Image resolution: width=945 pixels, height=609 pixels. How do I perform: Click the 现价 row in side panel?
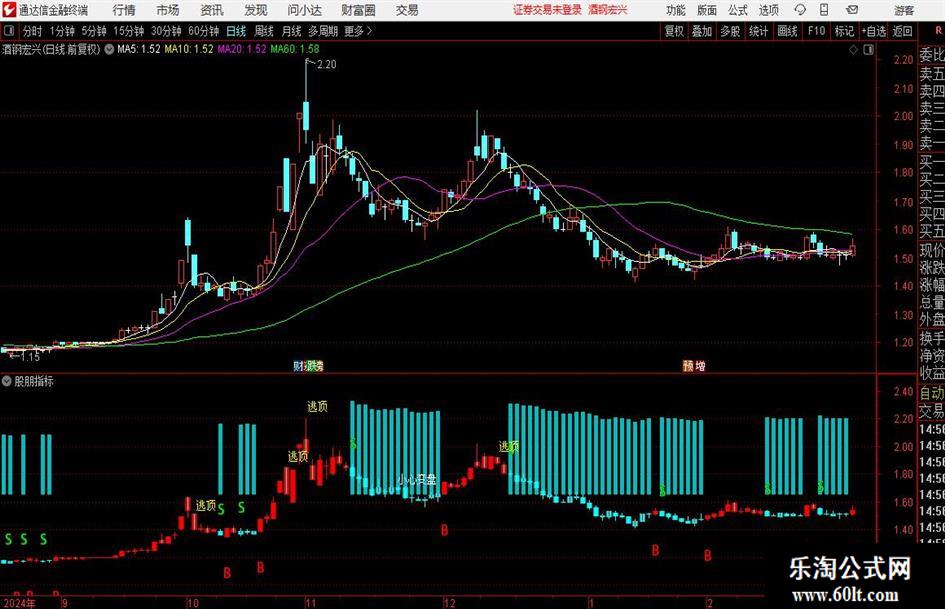(x=932, y=250)
